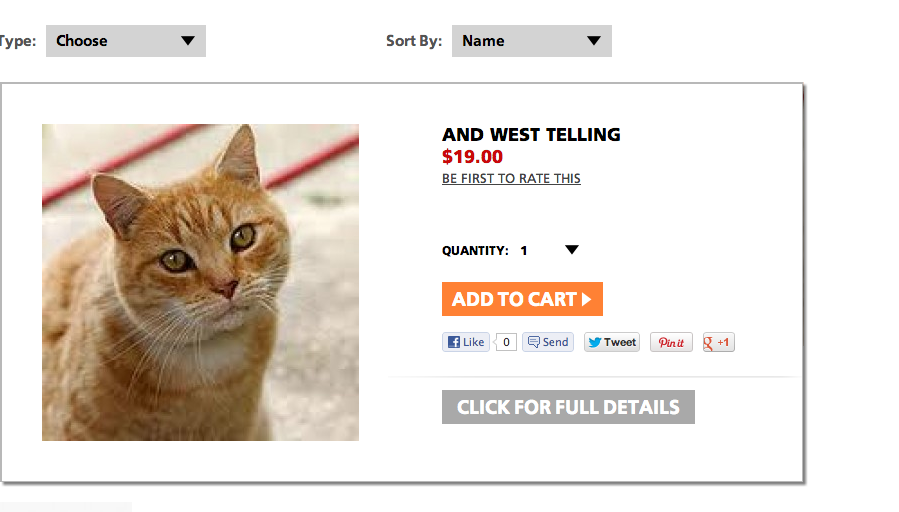
Task: Click the orange cat product image
Action: [200, 282]
